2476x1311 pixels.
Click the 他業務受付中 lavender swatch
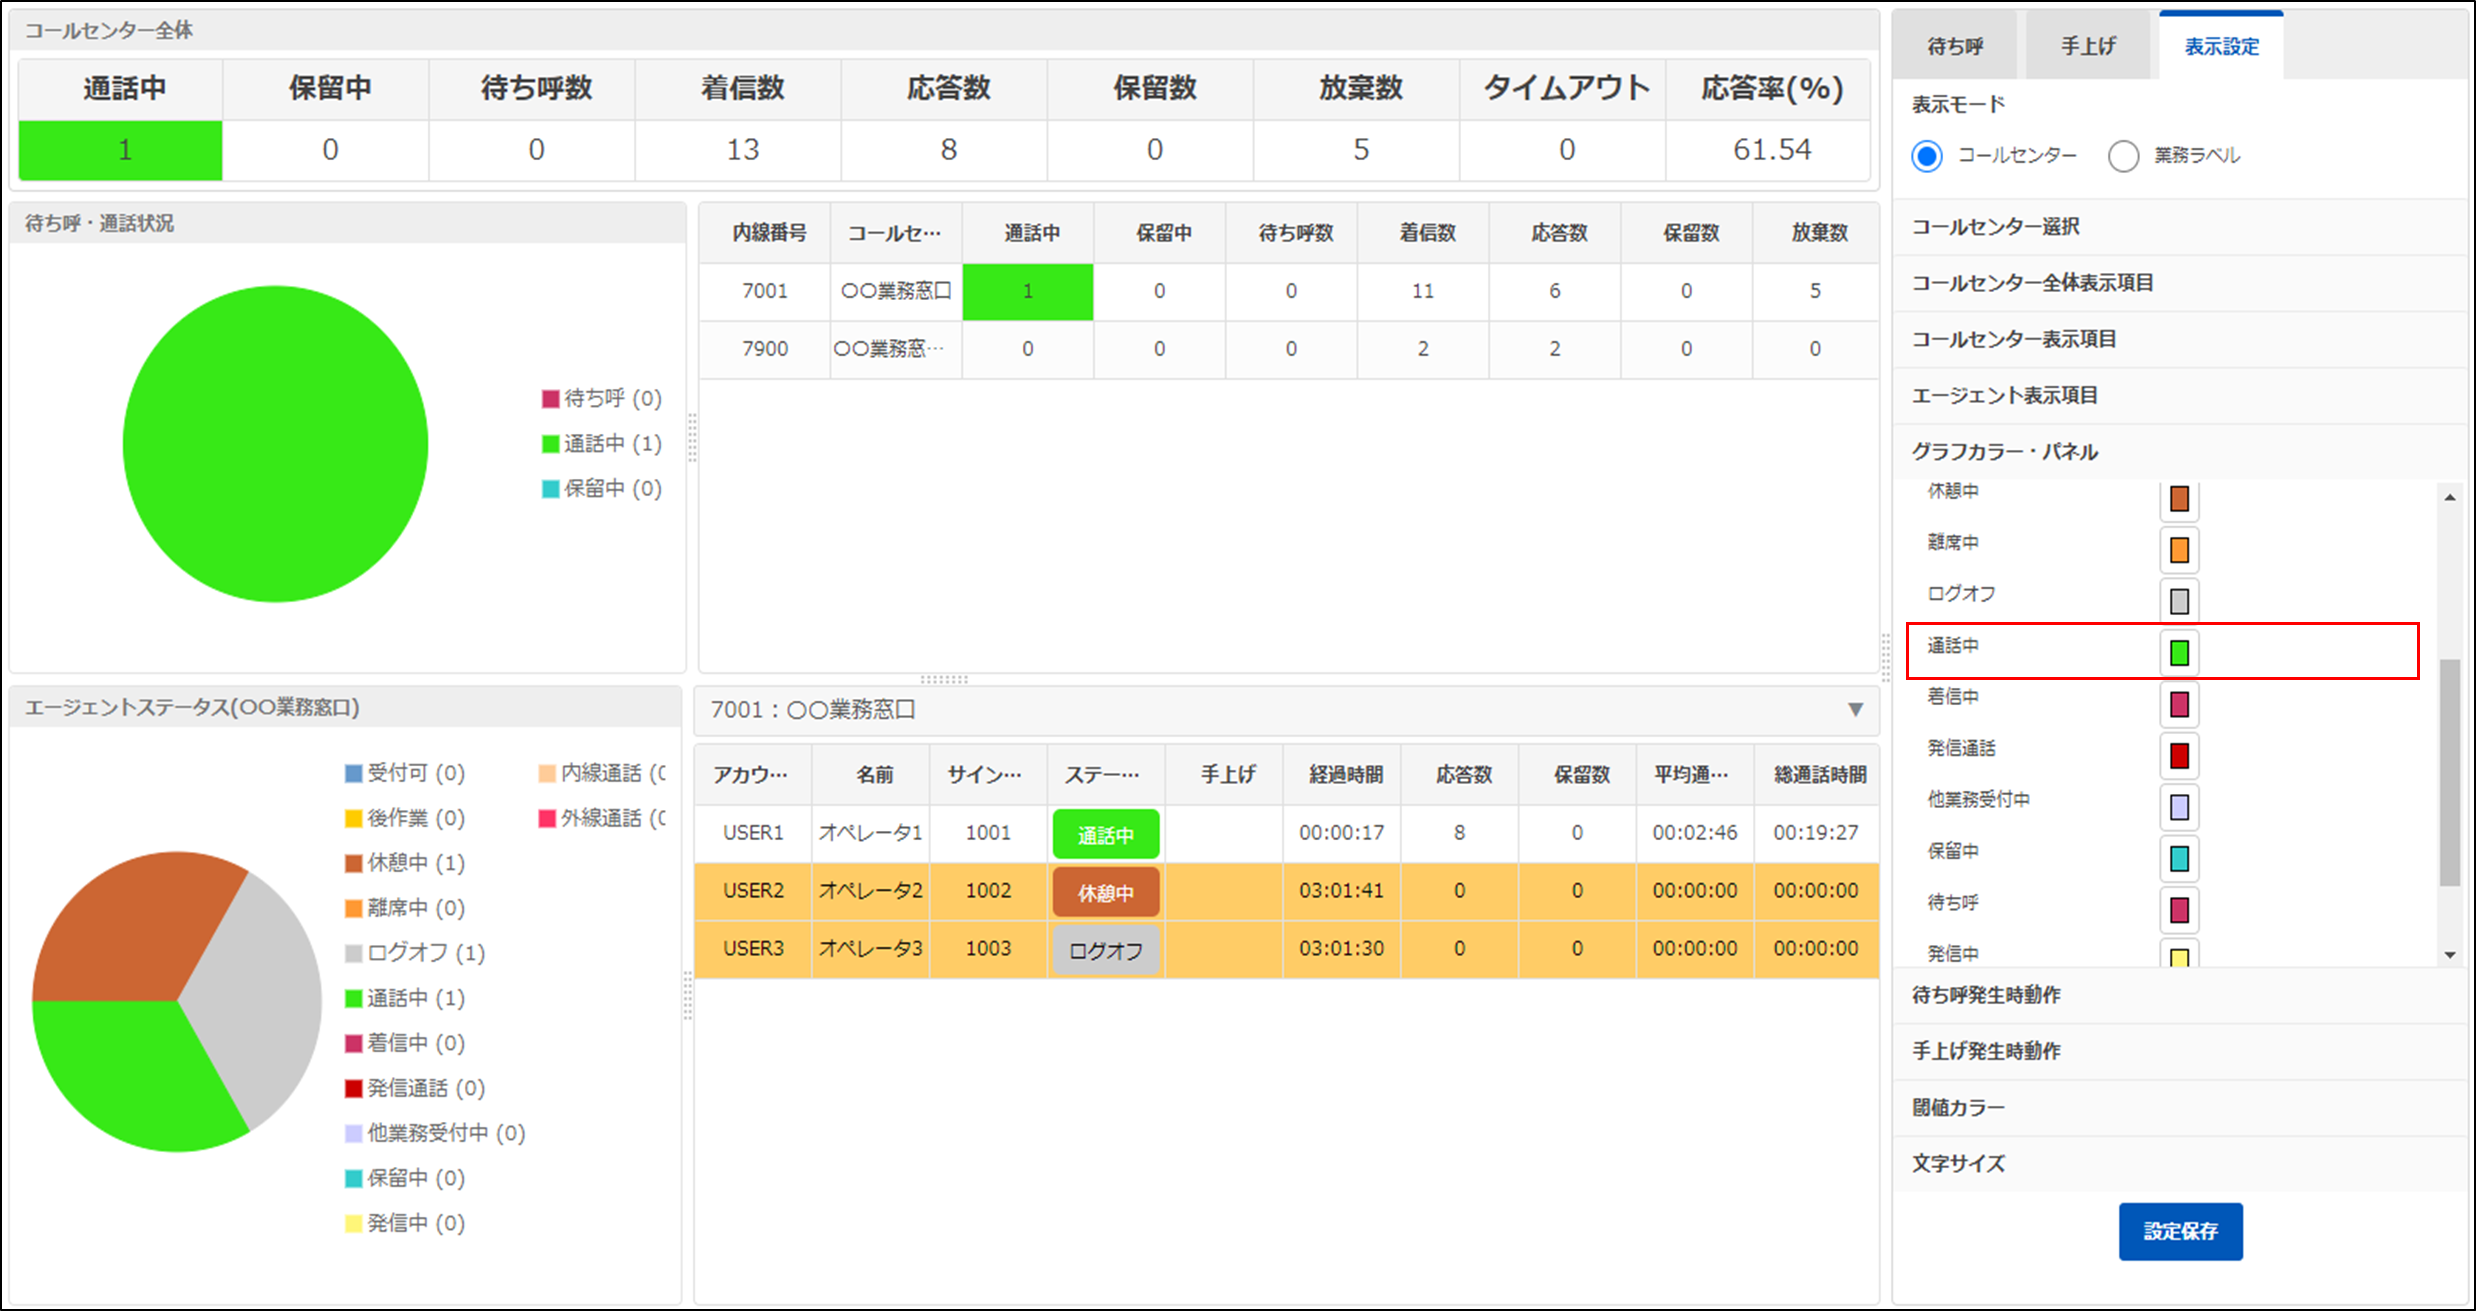[2179, 807]
